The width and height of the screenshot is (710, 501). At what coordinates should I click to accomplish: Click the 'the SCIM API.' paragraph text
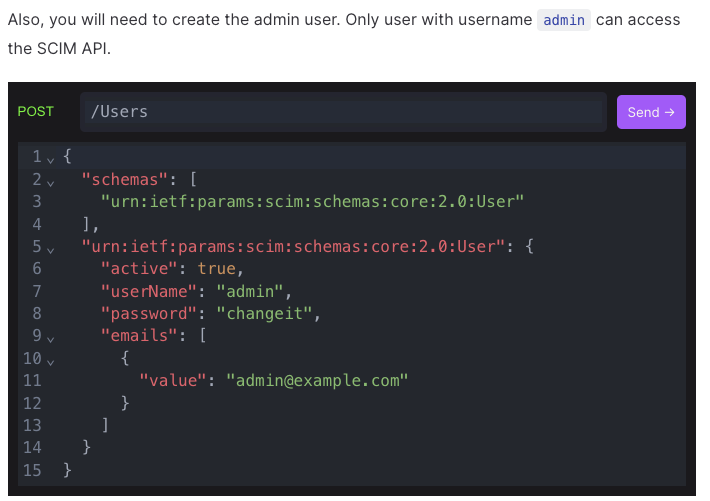point(59,48)
